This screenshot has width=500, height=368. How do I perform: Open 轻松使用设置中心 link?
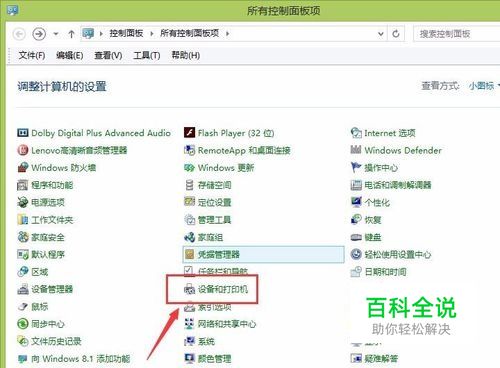pyautogui.click(x=398, y=255)
